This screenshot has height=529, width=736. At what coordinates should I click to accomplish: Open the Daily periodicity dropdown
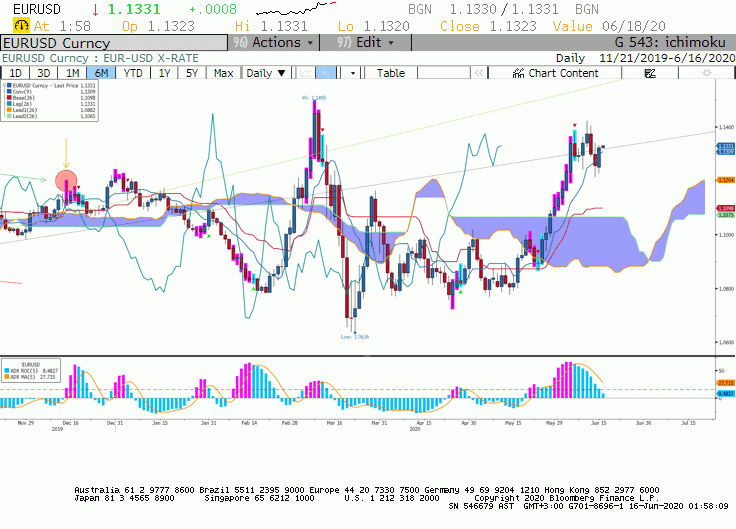coord(266,73)
